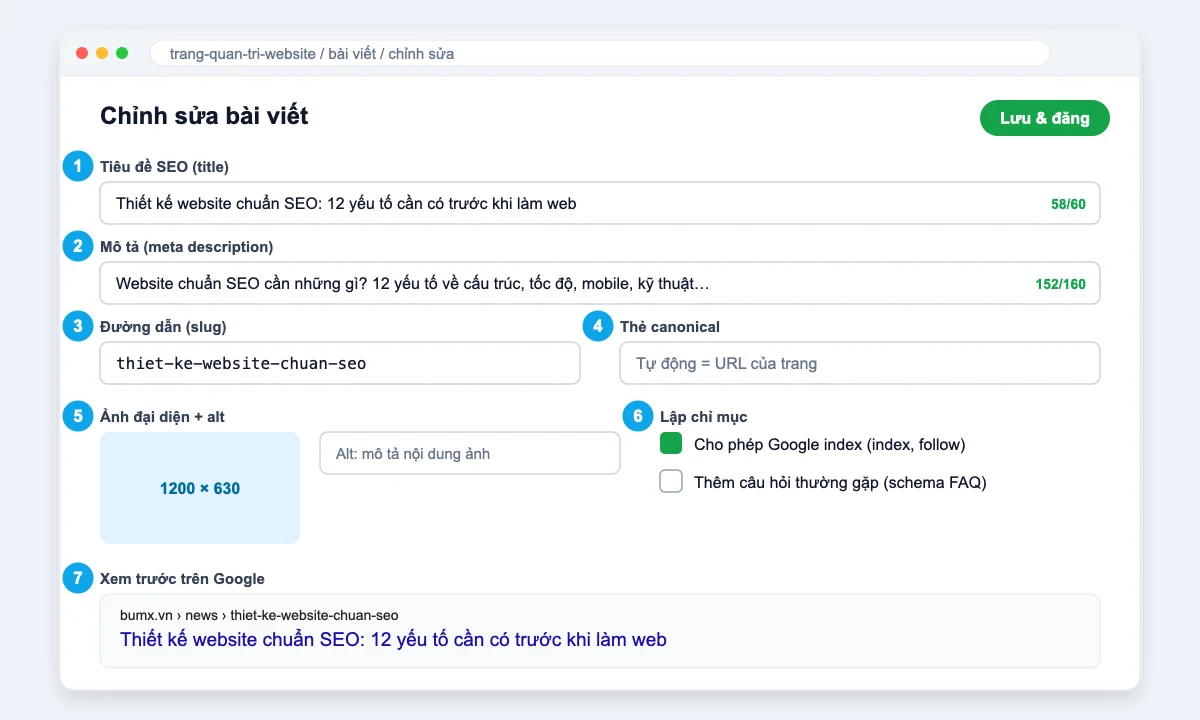Click the red close window button
Screen dimensions: 1200x720
click(x=82, y=53)
